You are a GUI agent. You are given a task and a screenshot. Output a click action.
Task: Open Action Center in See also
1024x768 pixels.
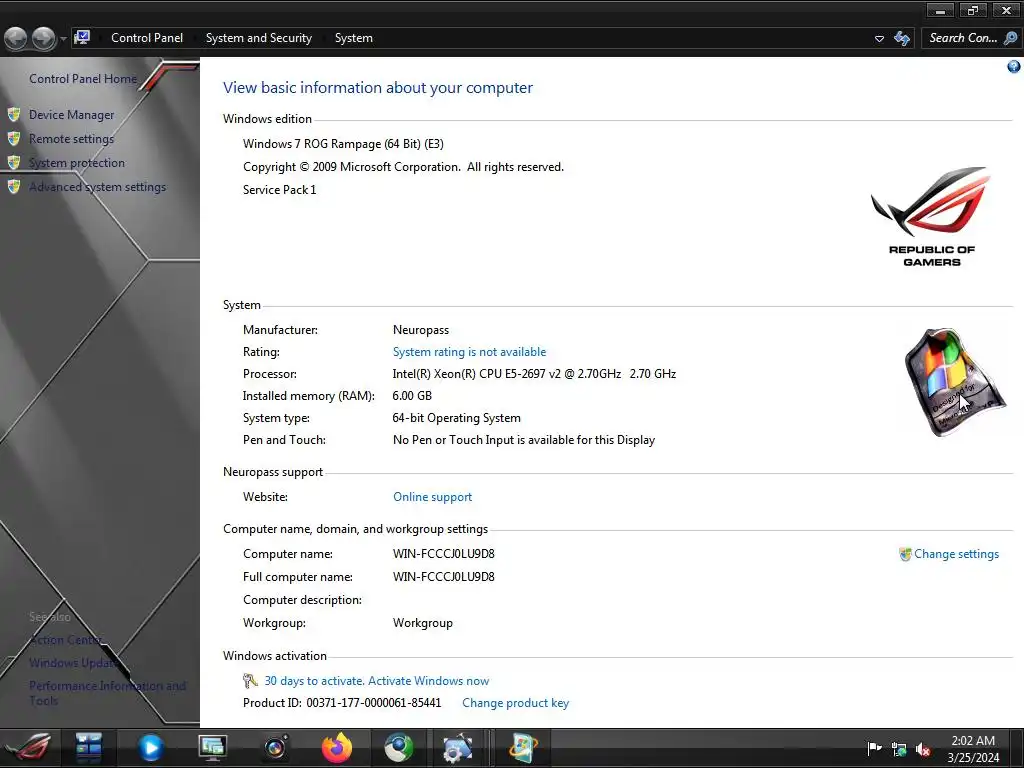point(65,640)
